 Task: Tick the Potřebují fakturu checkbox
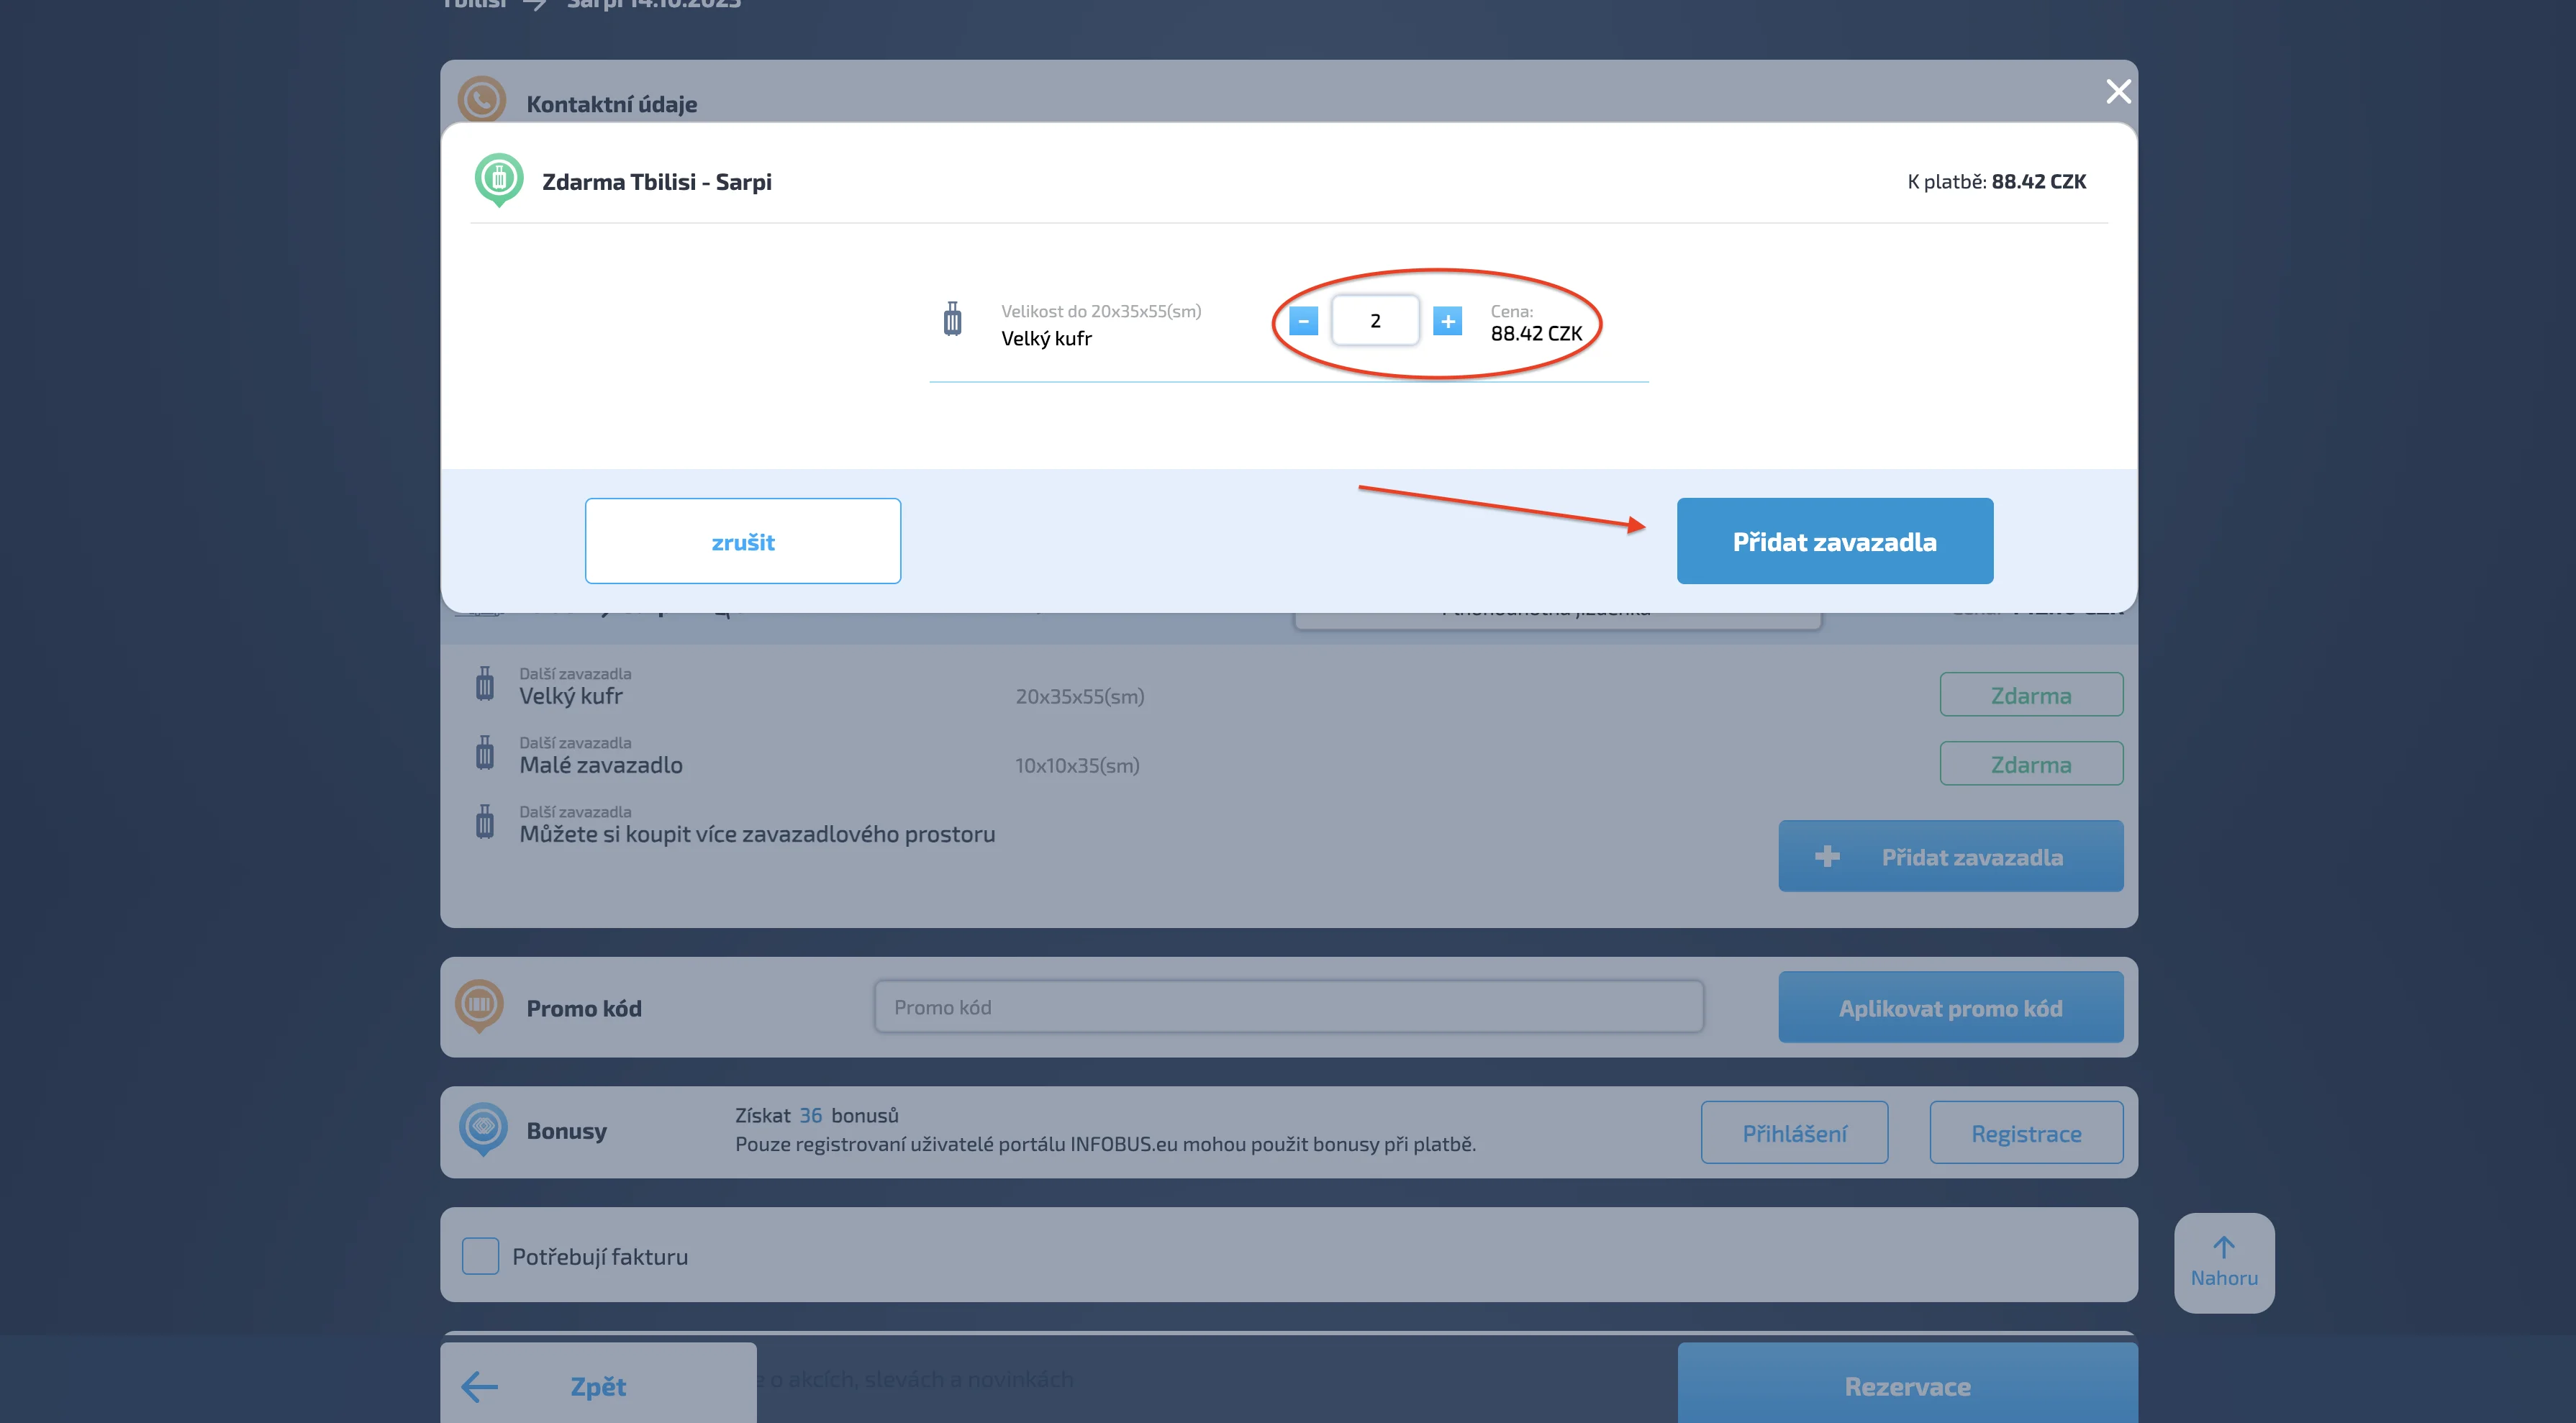tap(480, 1256)
